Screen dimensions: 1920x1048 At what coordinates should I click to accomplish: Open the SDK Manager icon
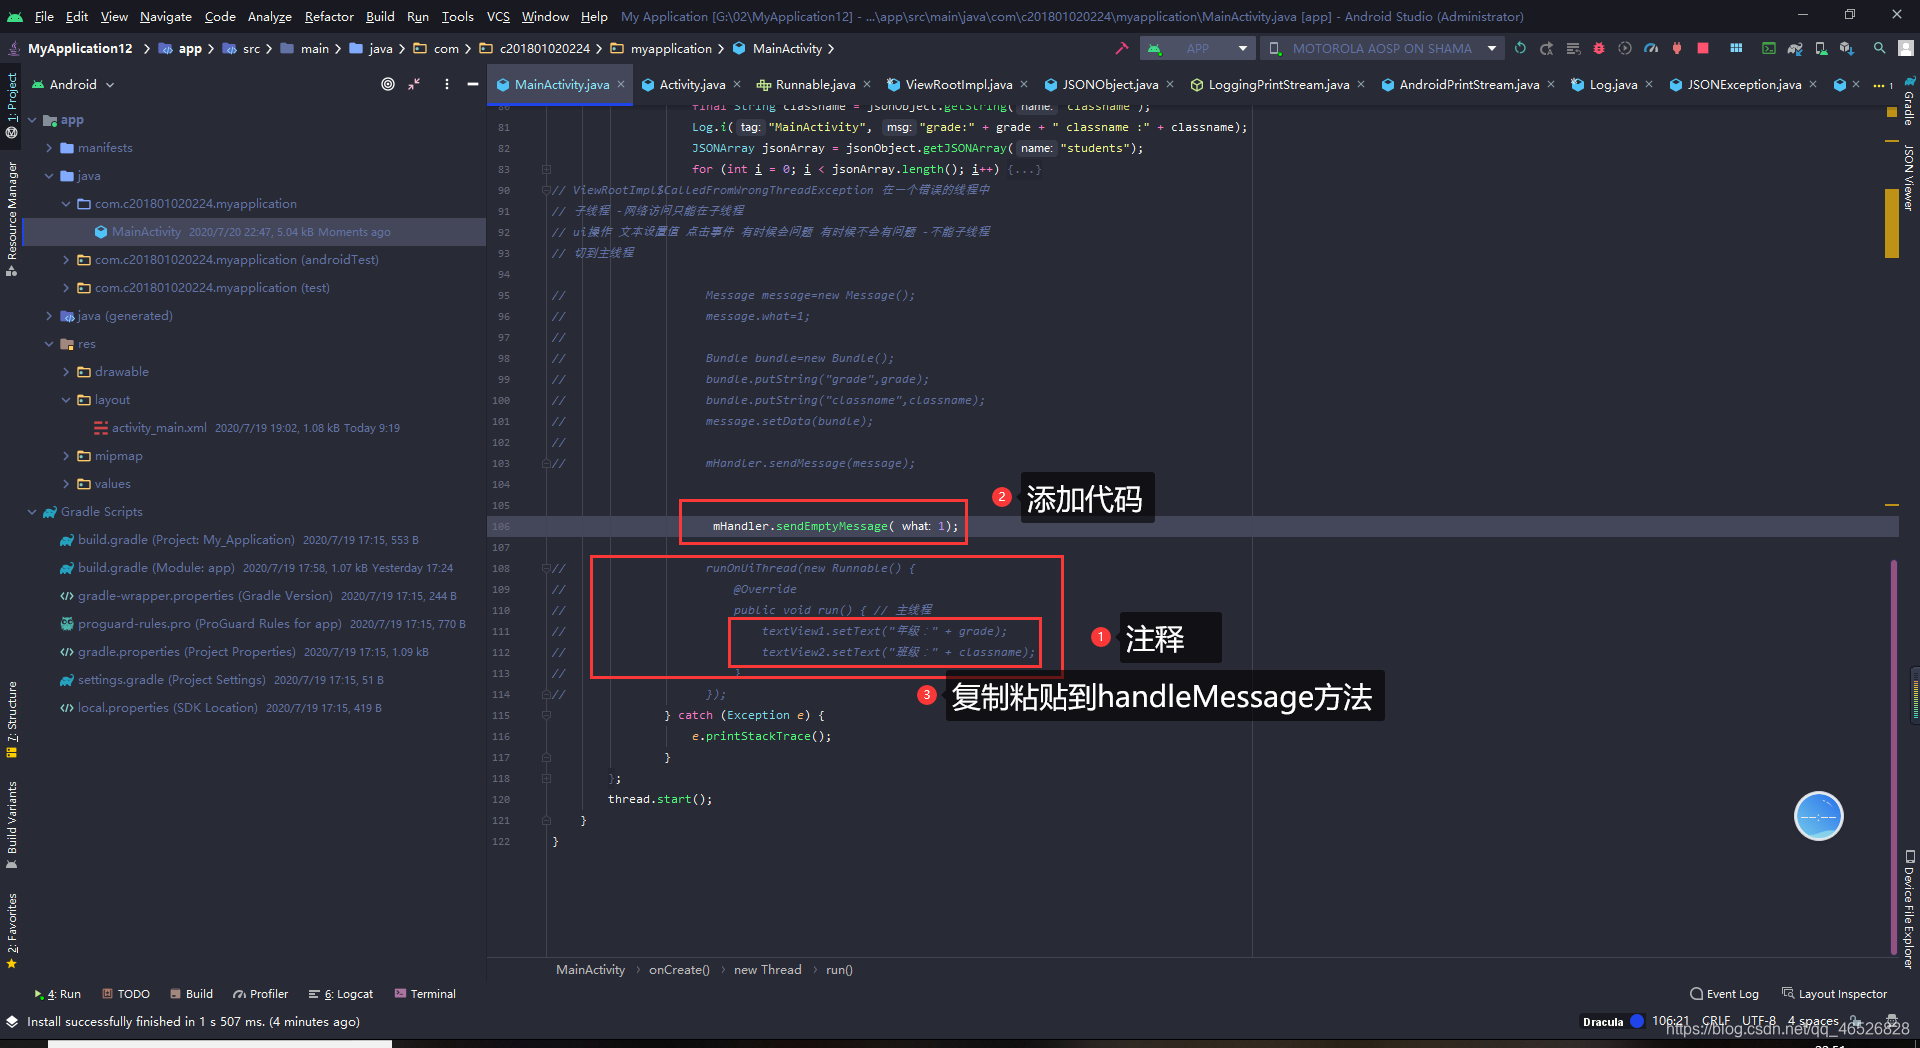pyautogui.click(x=1847, y=48)
